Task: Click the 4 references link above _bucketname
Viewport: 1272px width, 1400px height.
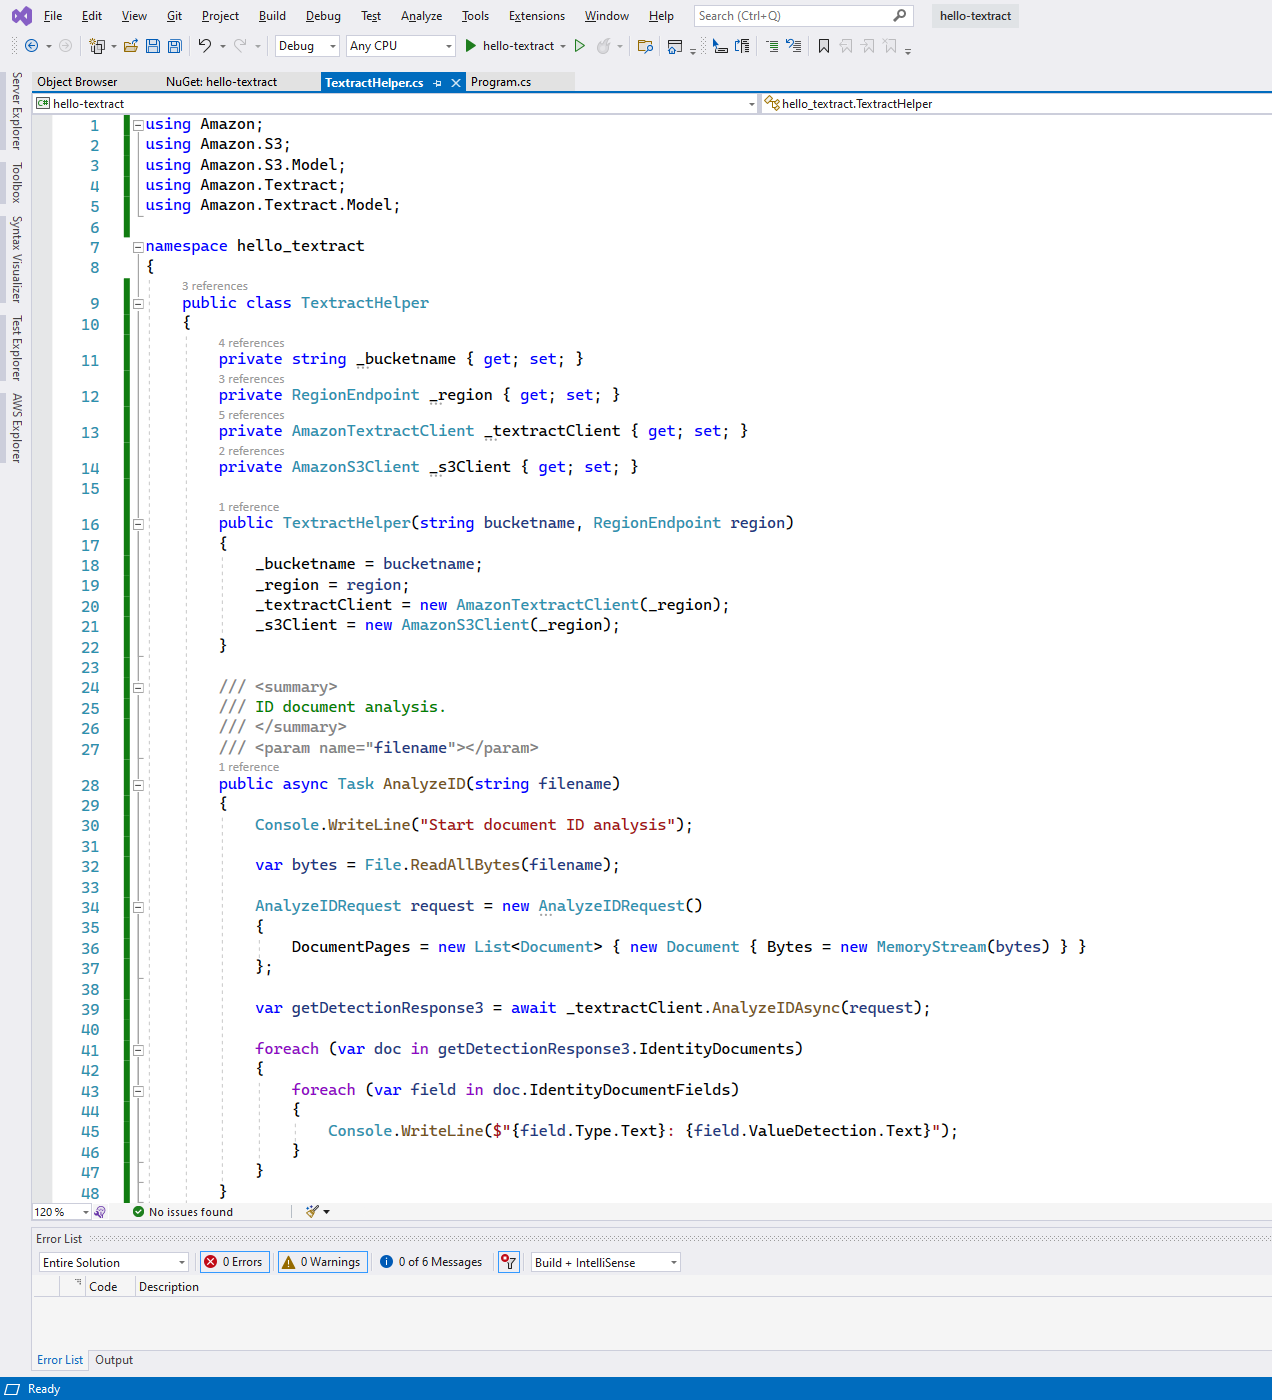Action: [x=251, y=343]
